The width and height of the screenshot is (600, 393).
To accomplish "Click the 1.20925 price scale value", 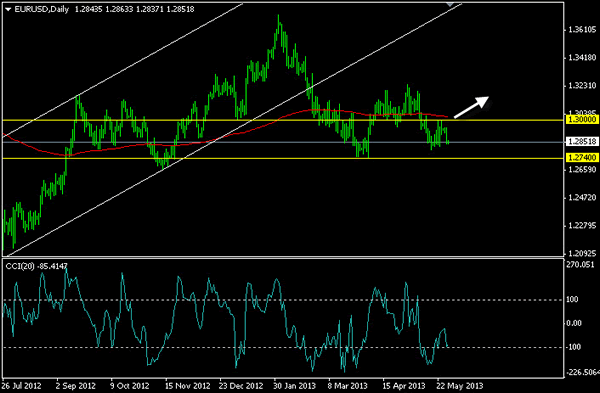I will pos(582,253).
